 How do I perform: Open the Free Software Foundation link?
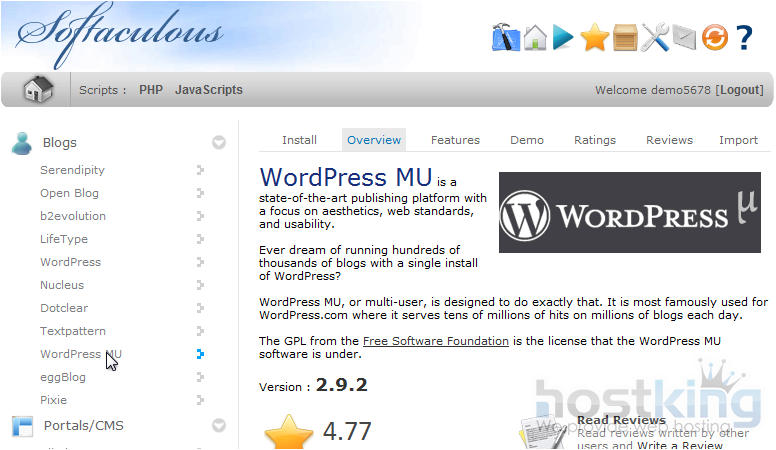435,341
